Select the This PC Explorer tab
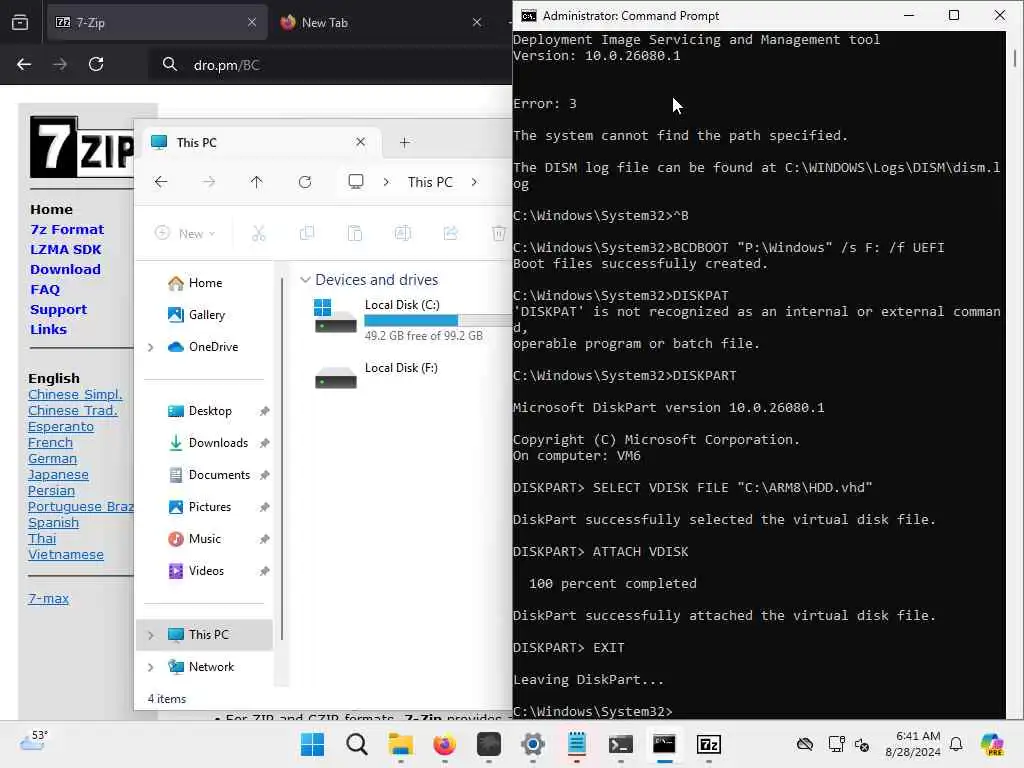 (259, 142)
